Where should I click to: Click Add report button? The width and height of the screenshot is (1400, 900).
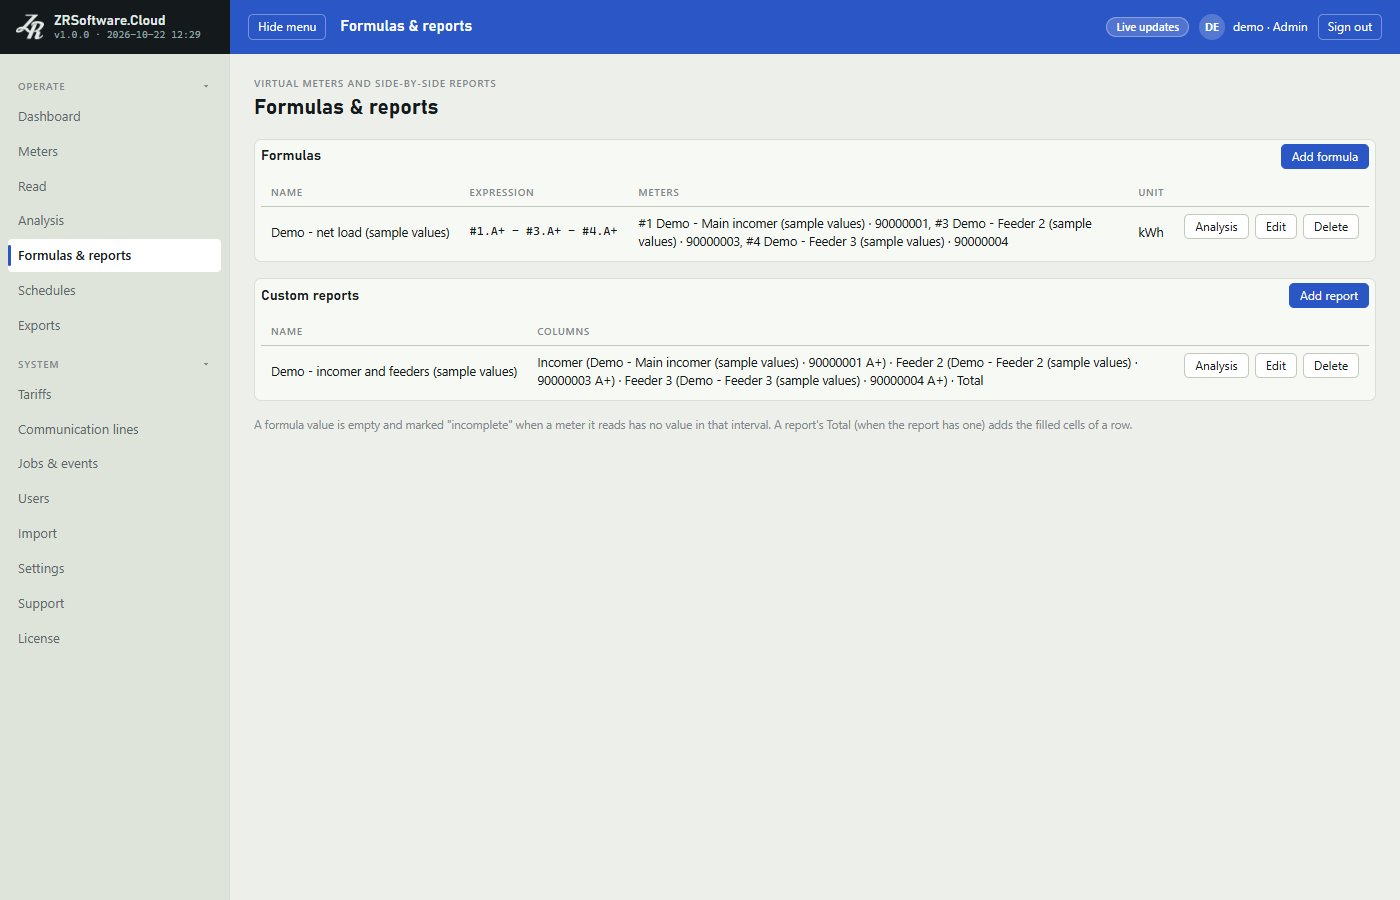click(1328, 296)
